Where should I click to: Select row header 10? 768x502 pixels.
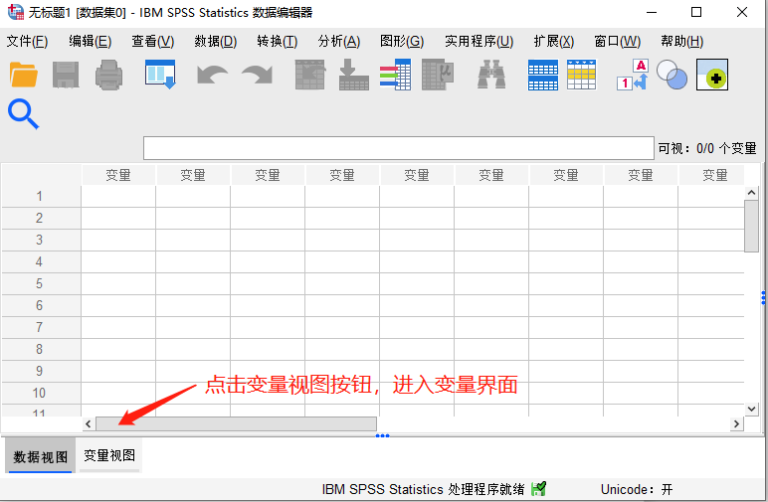click(40, 393)
